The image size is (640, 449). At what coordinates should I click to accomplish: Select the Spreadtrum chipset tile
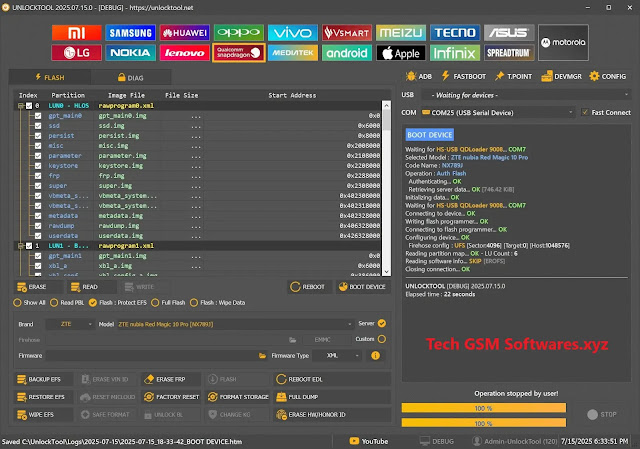(509, 53)
